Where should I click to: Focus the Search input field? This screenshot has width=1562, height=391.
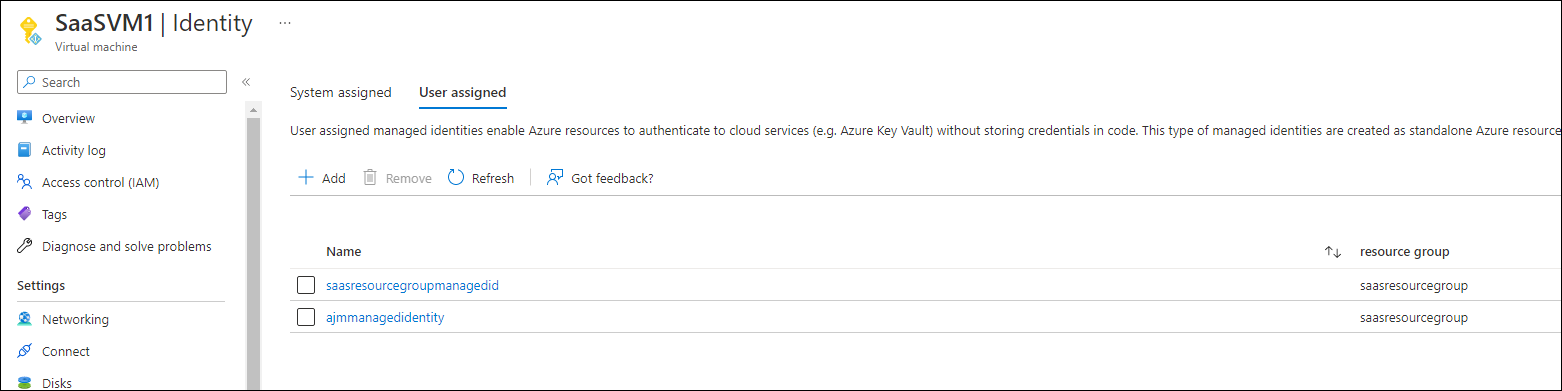pyautogui.click(x=122, y=82)
